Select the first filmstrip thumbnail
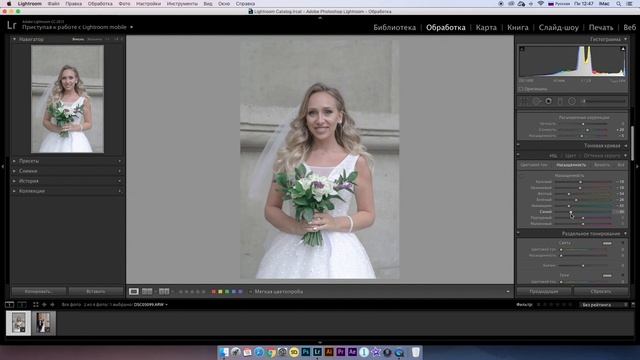 tap(18, 323)
